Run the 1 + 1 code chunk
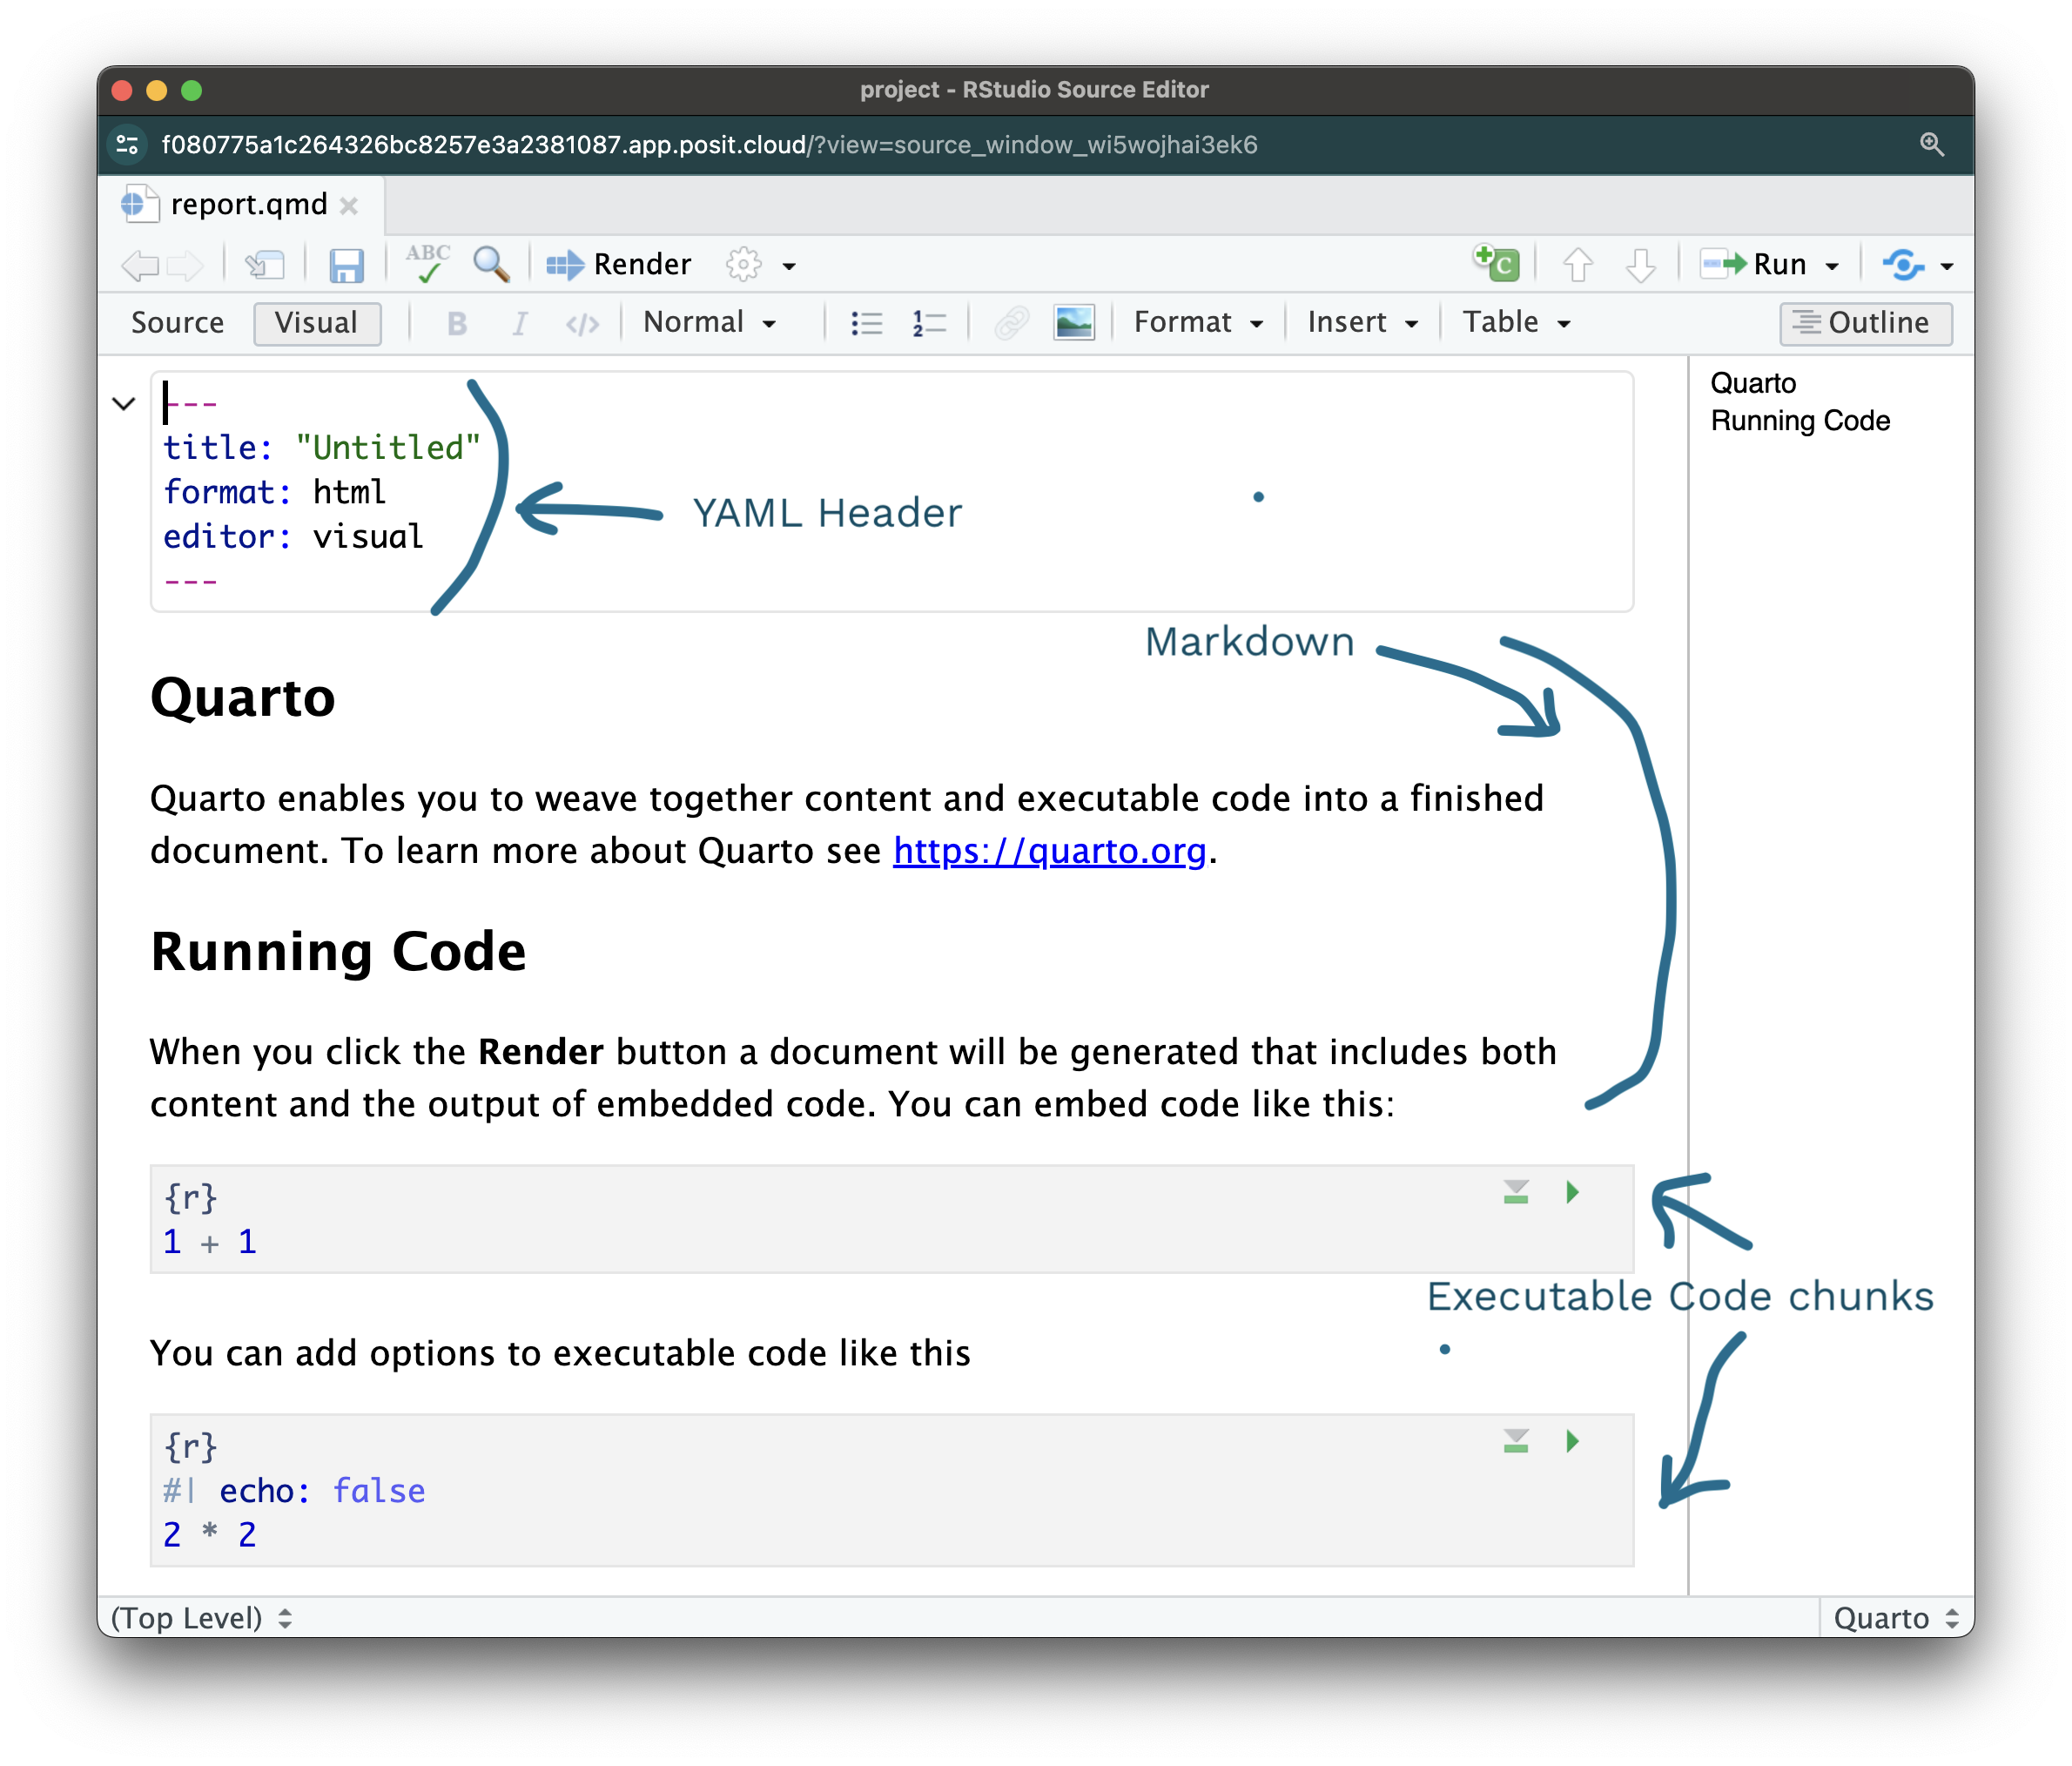Viewport: 2072px width, 1766px height. [1572, 1192]
